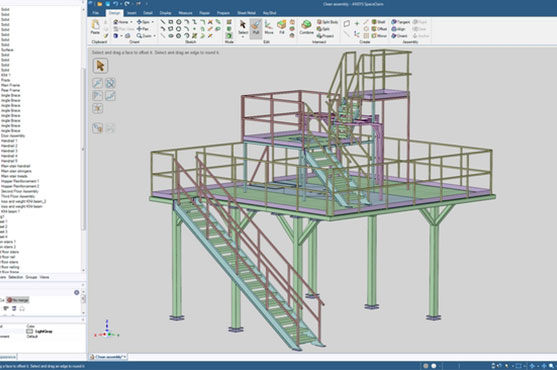Click the LightGray color swatch
This screenshot has width=557, height=370.
click(x=30, y=331)
